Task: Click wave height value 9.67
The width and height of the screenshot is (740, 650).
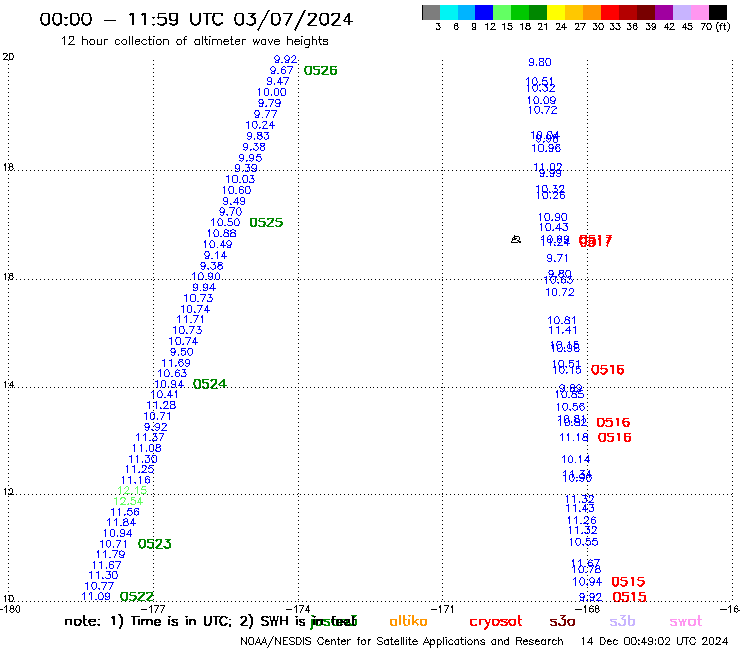Action: [x=281, y=70]
